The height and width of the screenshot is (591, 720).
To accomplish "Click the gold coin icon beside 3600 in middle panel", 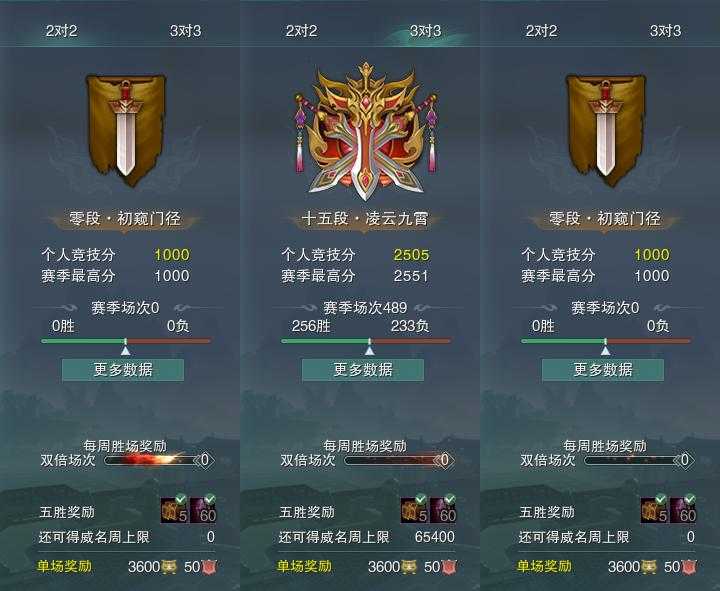I will pos(409,567).
